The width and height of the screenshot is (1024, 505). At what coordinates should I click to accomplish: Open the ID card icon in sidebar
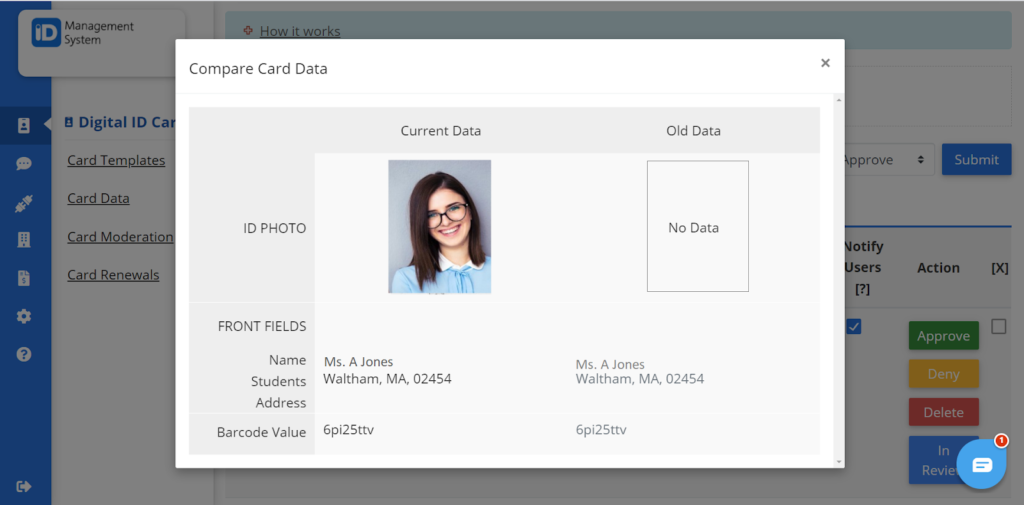[24, 125]
